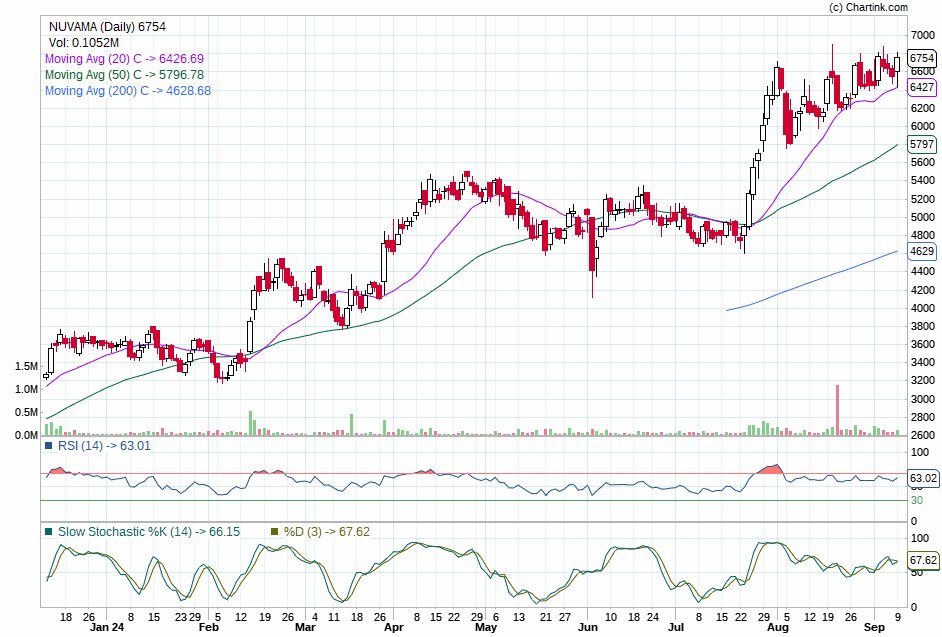The image size is (942, 637).
Task: Click the 63.02 RSI value tag
Action: click(923, 478)
